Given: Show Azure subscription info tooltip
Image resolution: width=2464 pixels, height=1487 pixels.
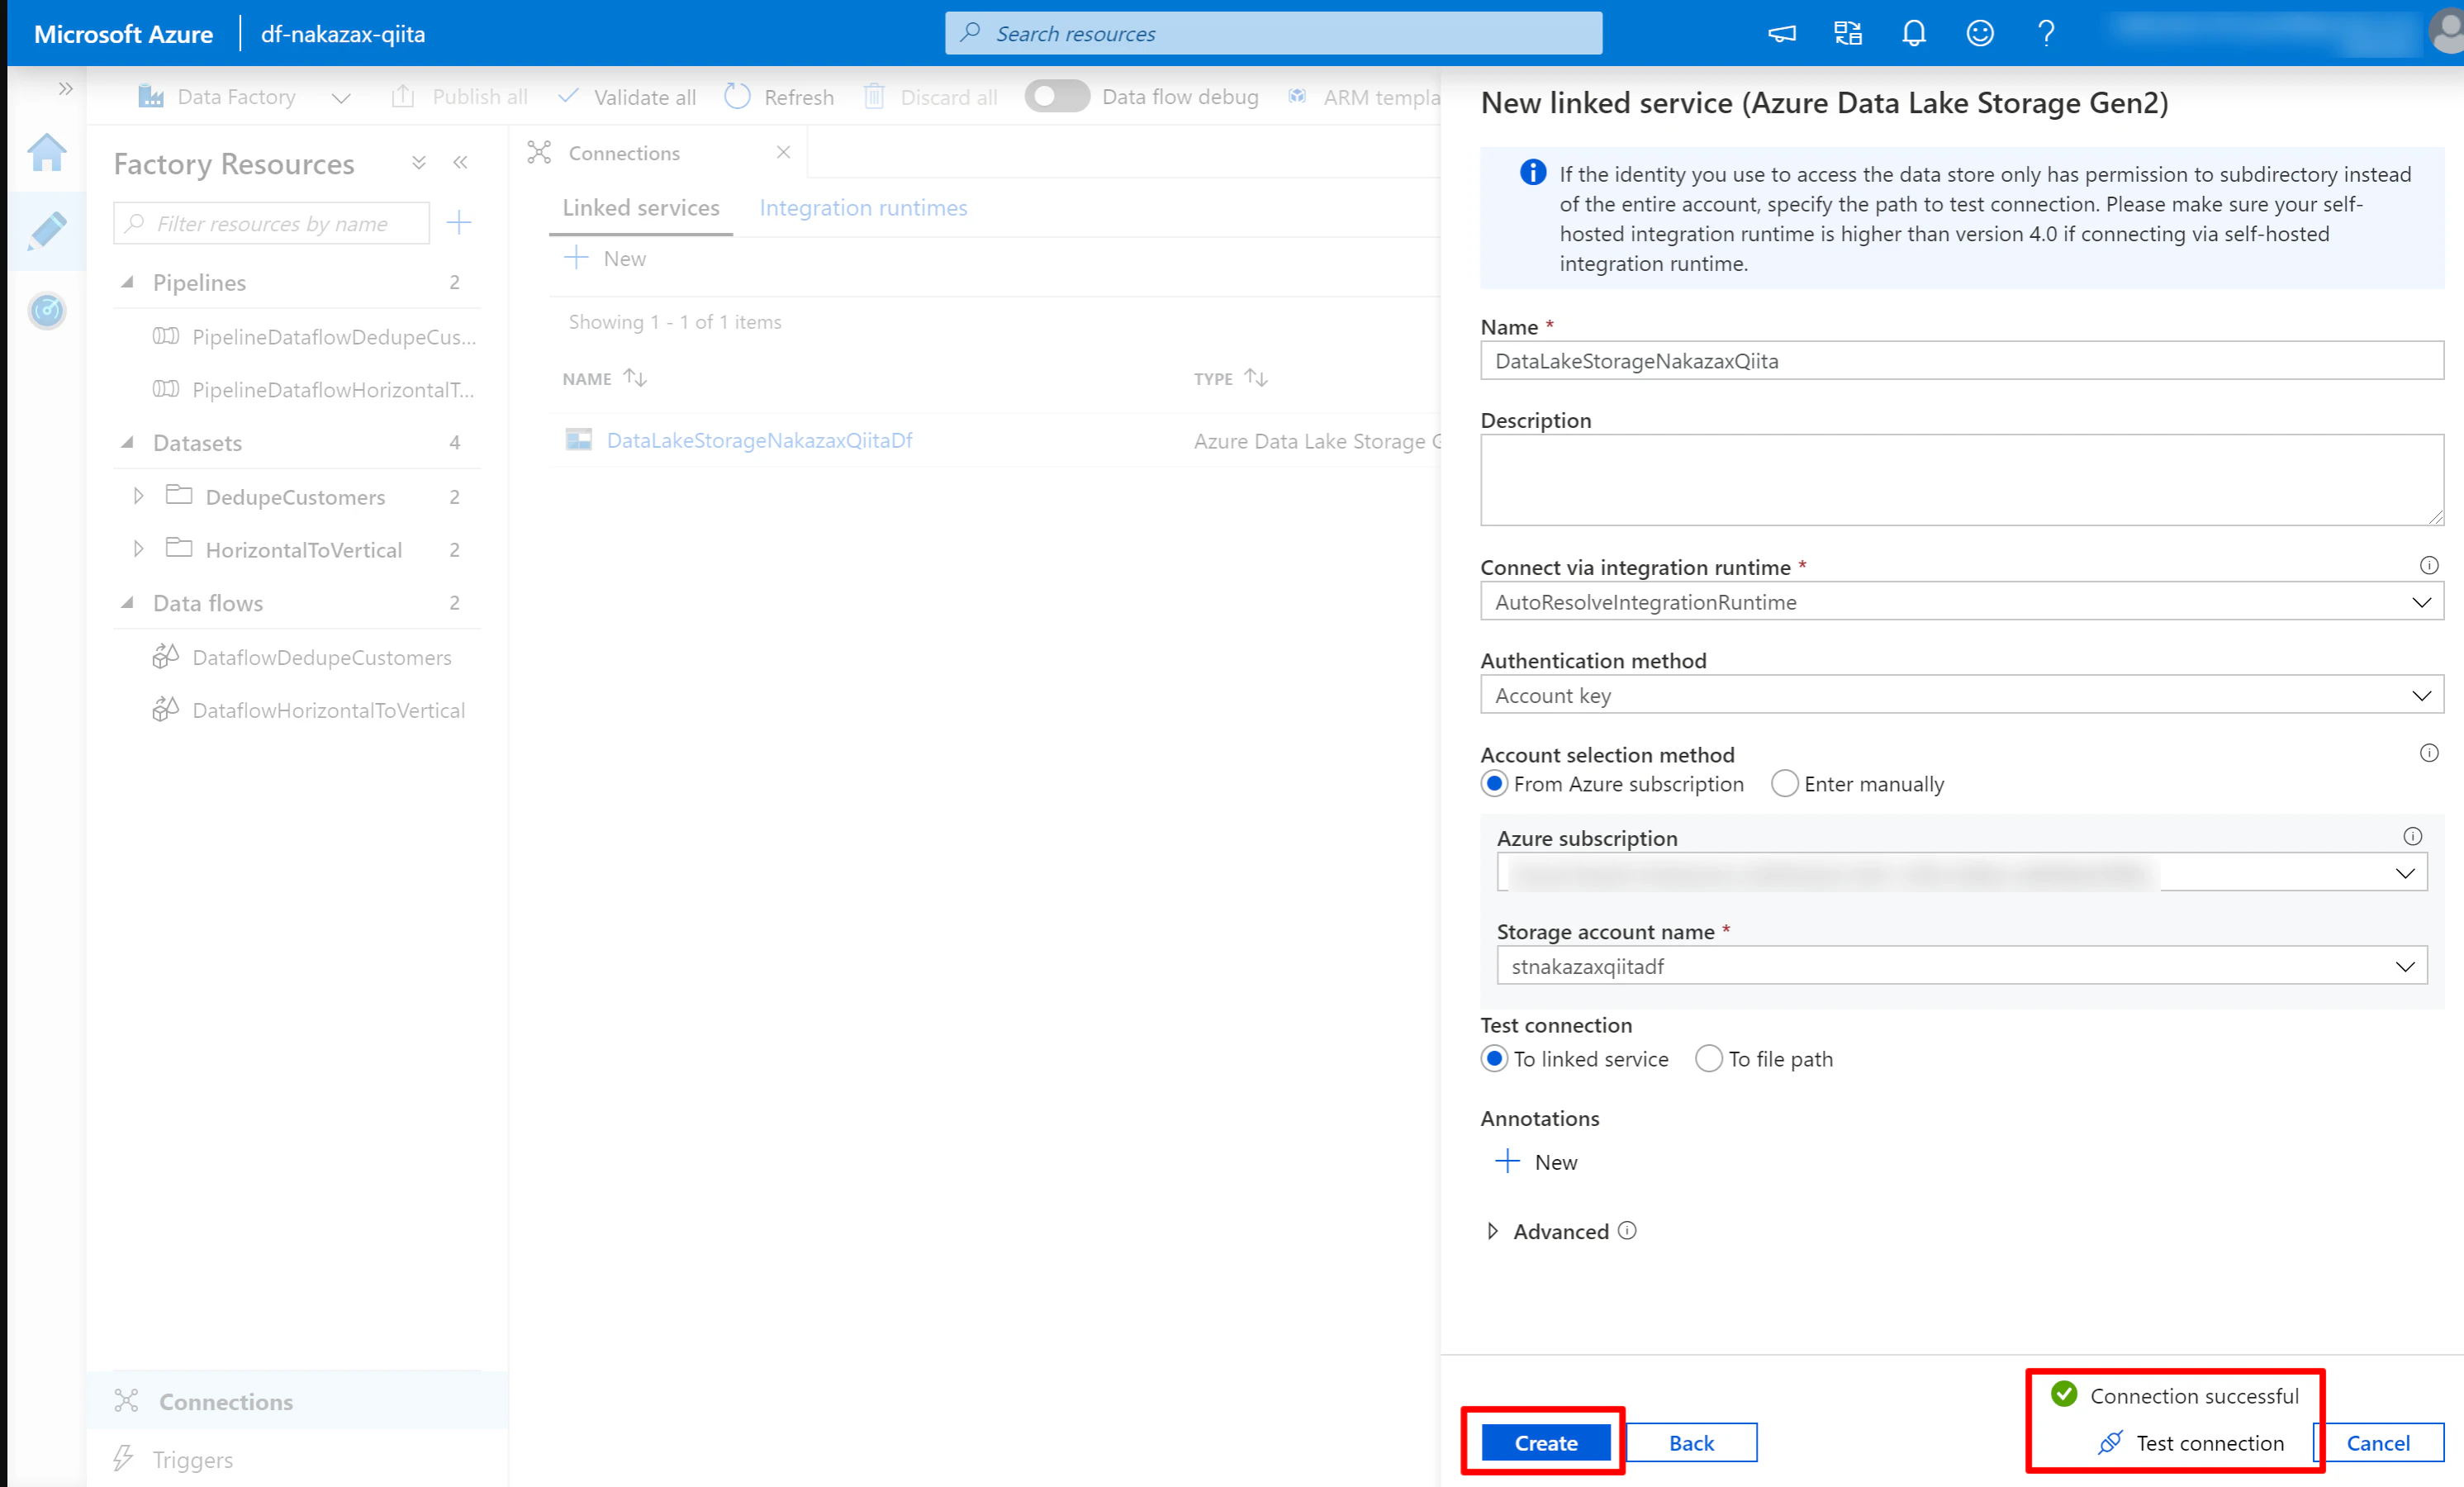Looking at the screenshot, I should pyautogui.click(x=2412, y=837).
